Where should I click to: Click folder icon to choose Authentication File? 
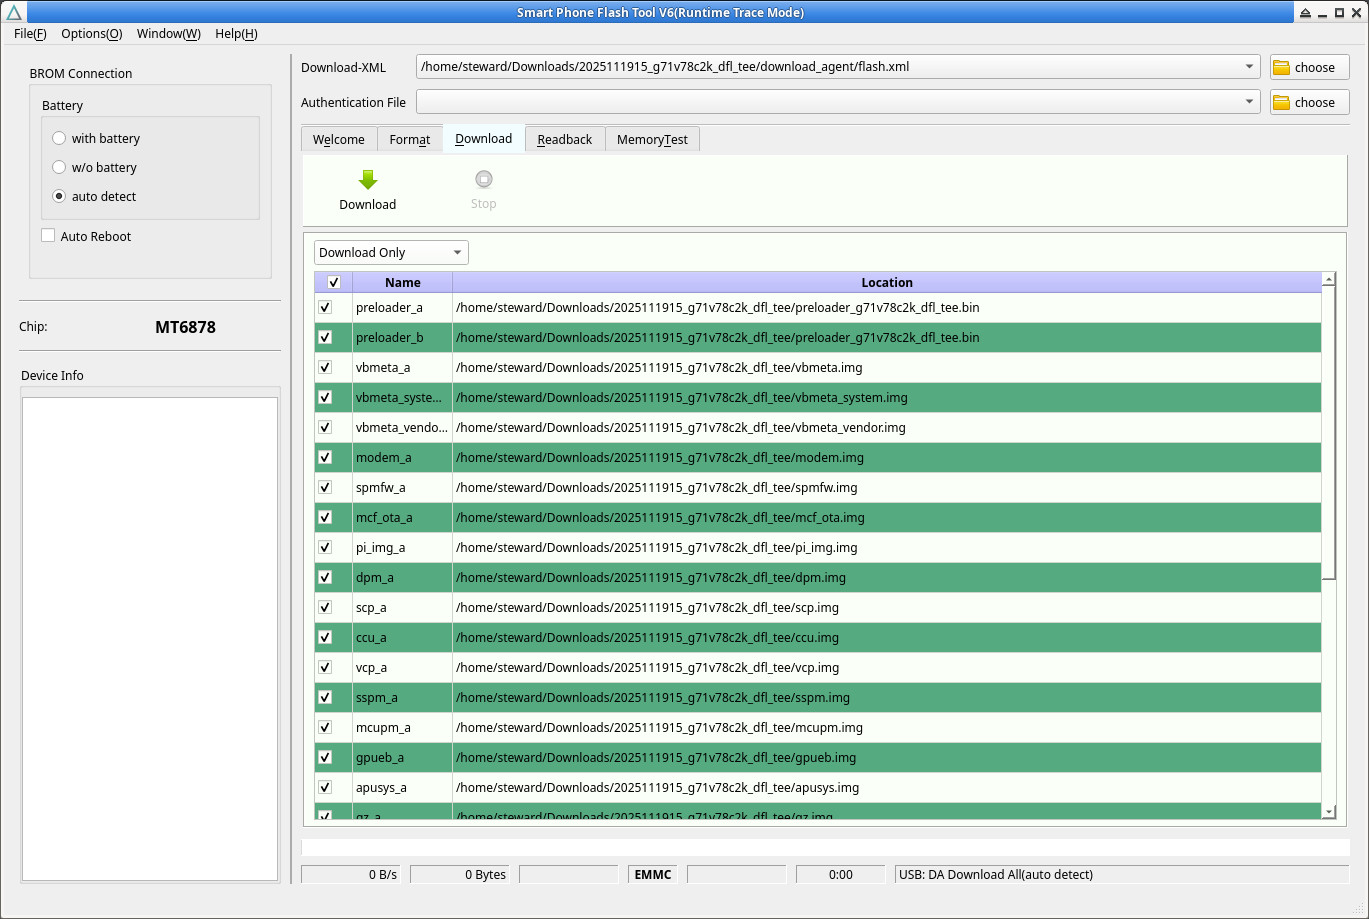(1281, 103)
